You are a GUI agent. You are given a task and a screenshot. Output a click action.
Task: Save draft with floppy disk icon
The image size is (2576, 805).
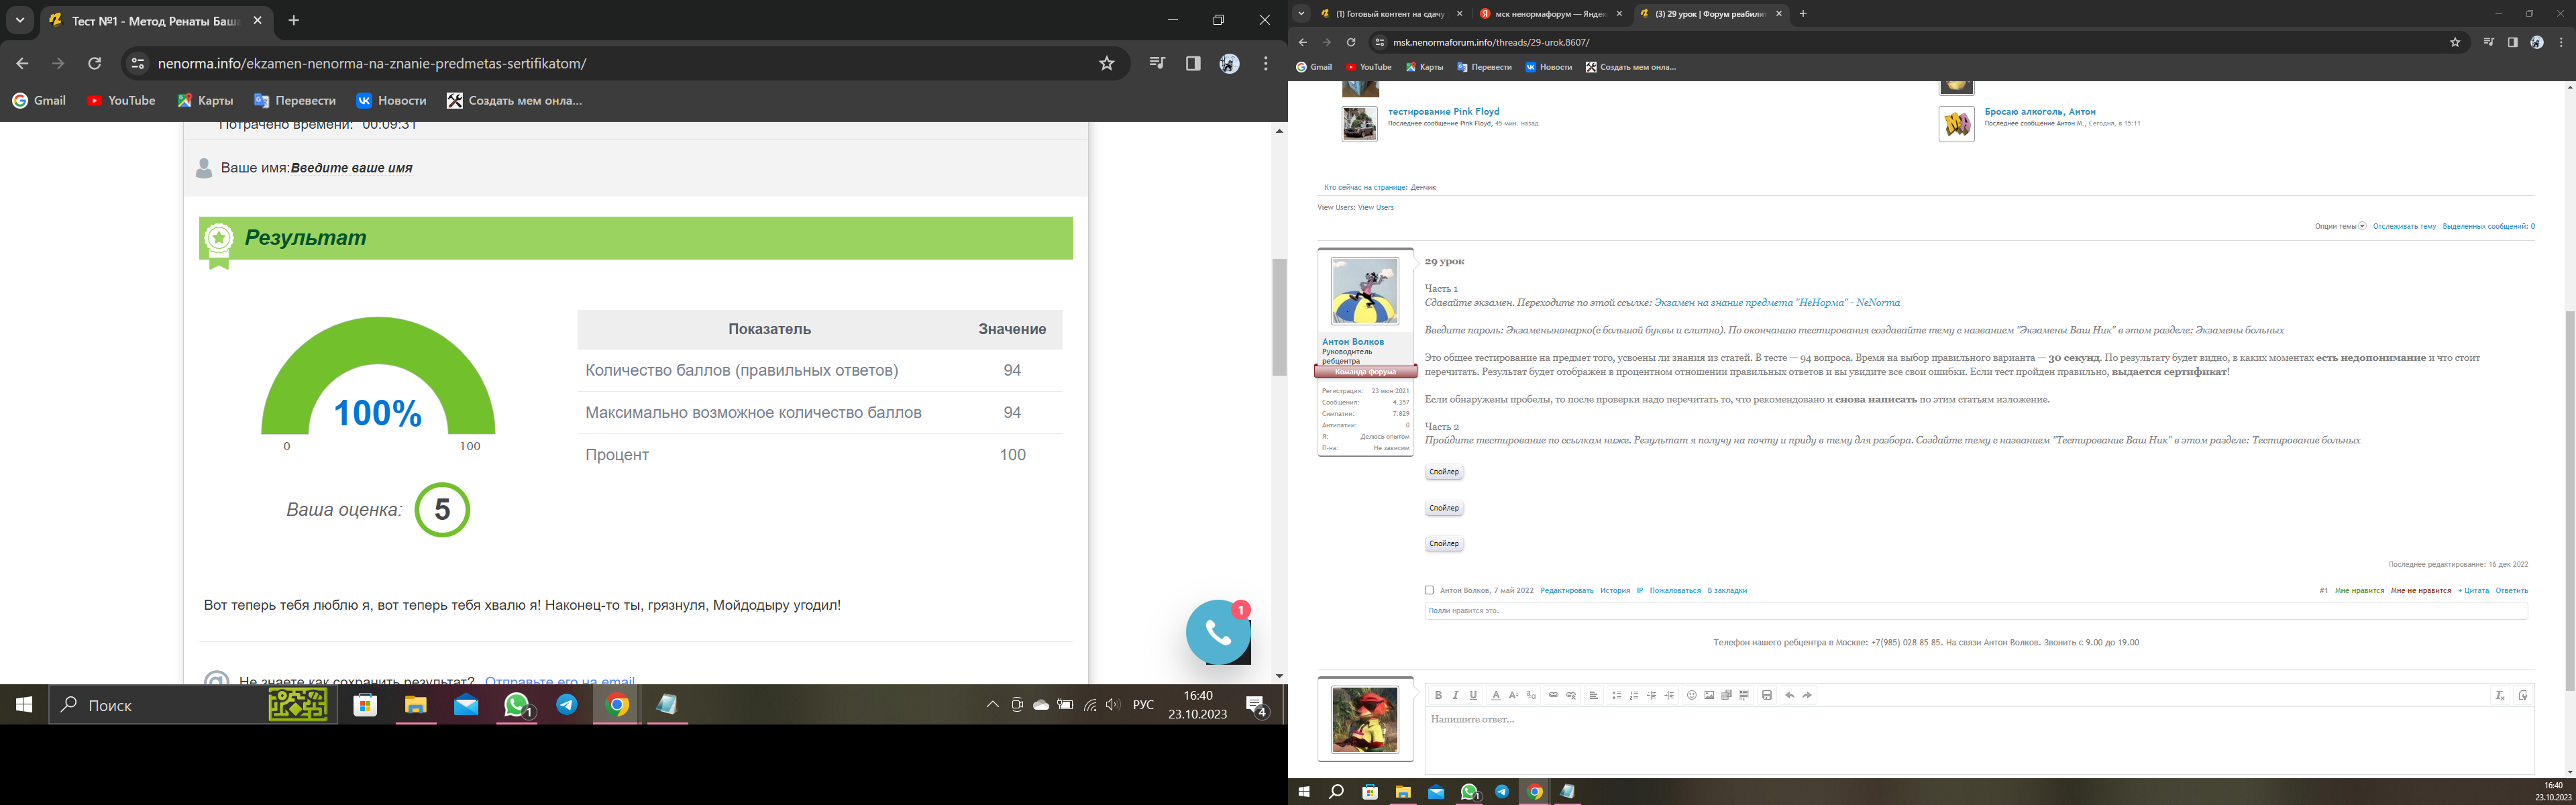point(1767,695)
